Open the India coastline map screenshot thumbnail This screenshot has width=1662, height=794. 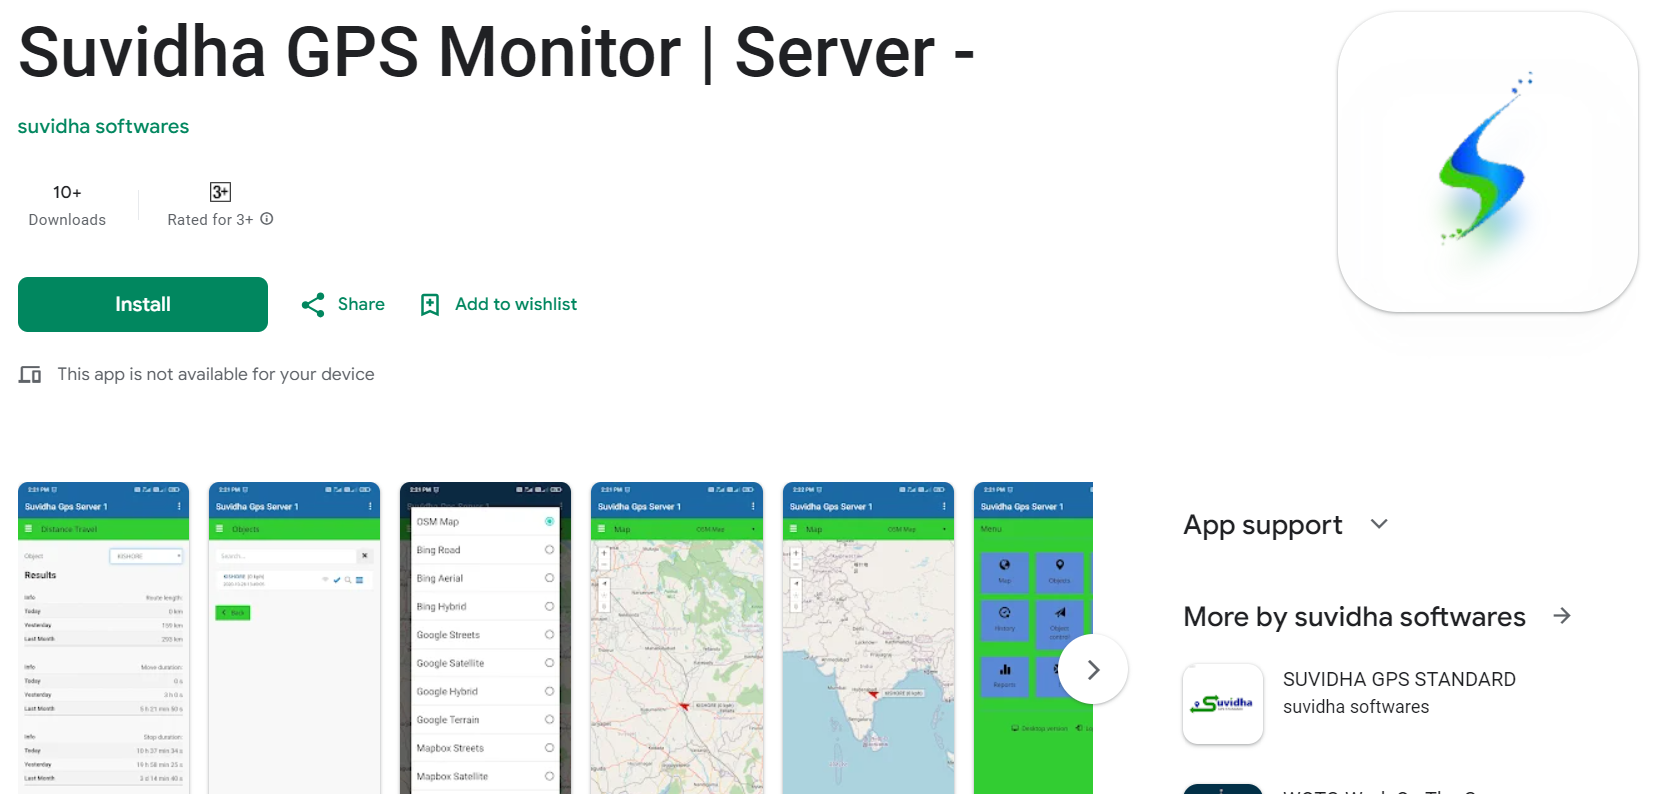868,638
